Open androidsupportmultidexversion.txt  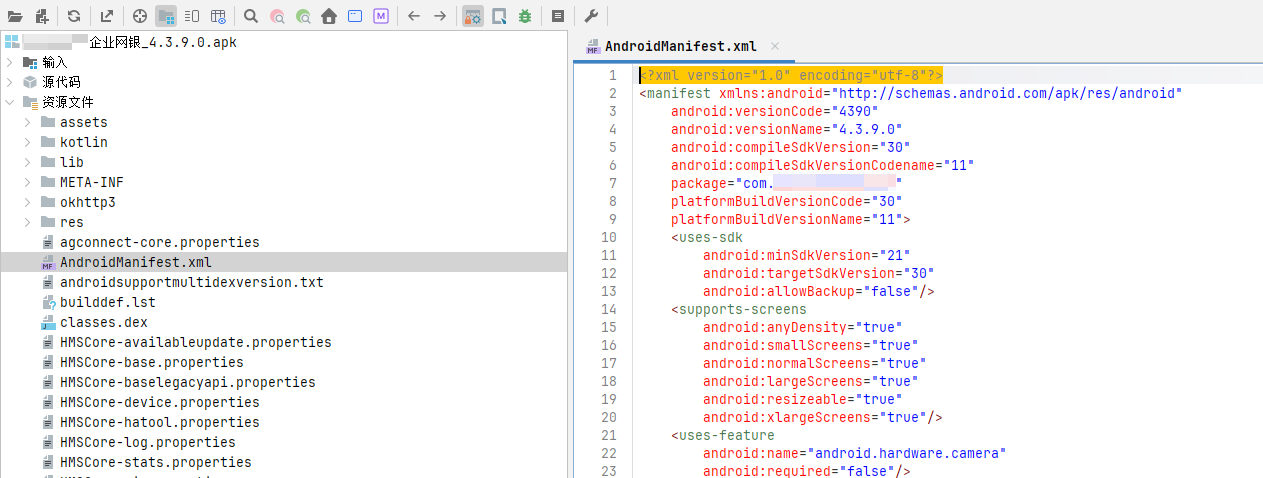point(191,282)
